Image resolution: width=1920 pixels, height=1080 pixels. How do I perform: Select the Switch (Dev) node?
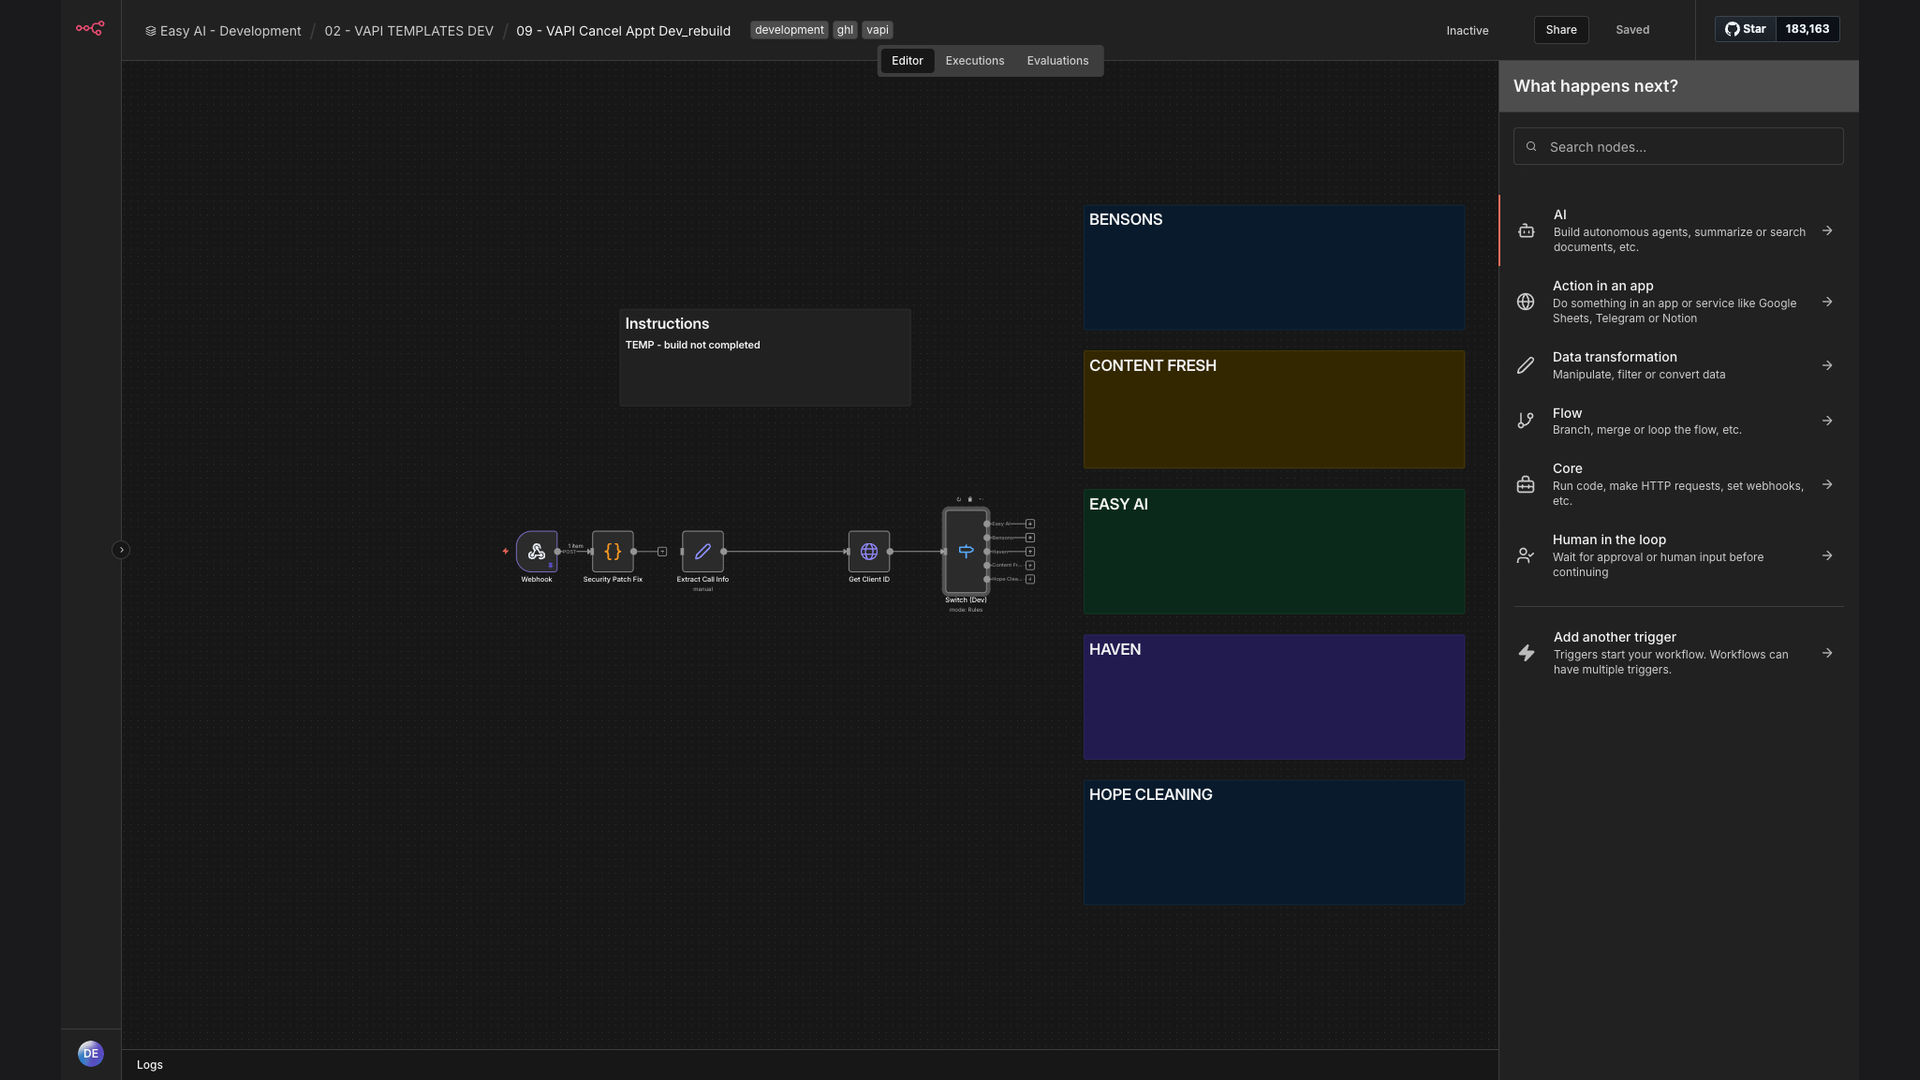[966, 551]
